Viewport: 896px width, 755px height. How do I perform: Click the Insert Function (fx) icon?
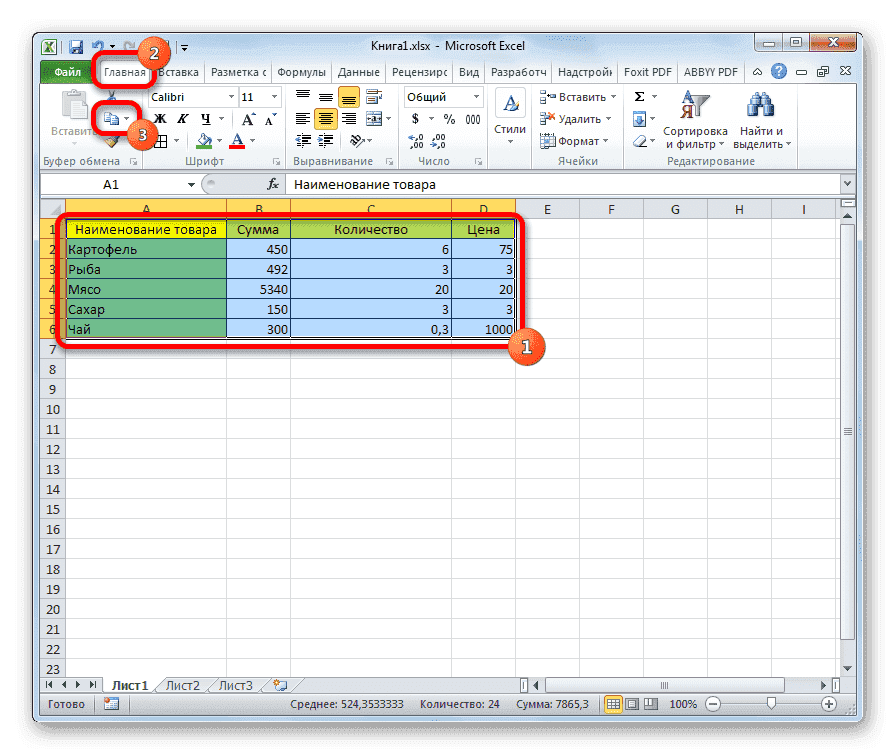point(271,183)
